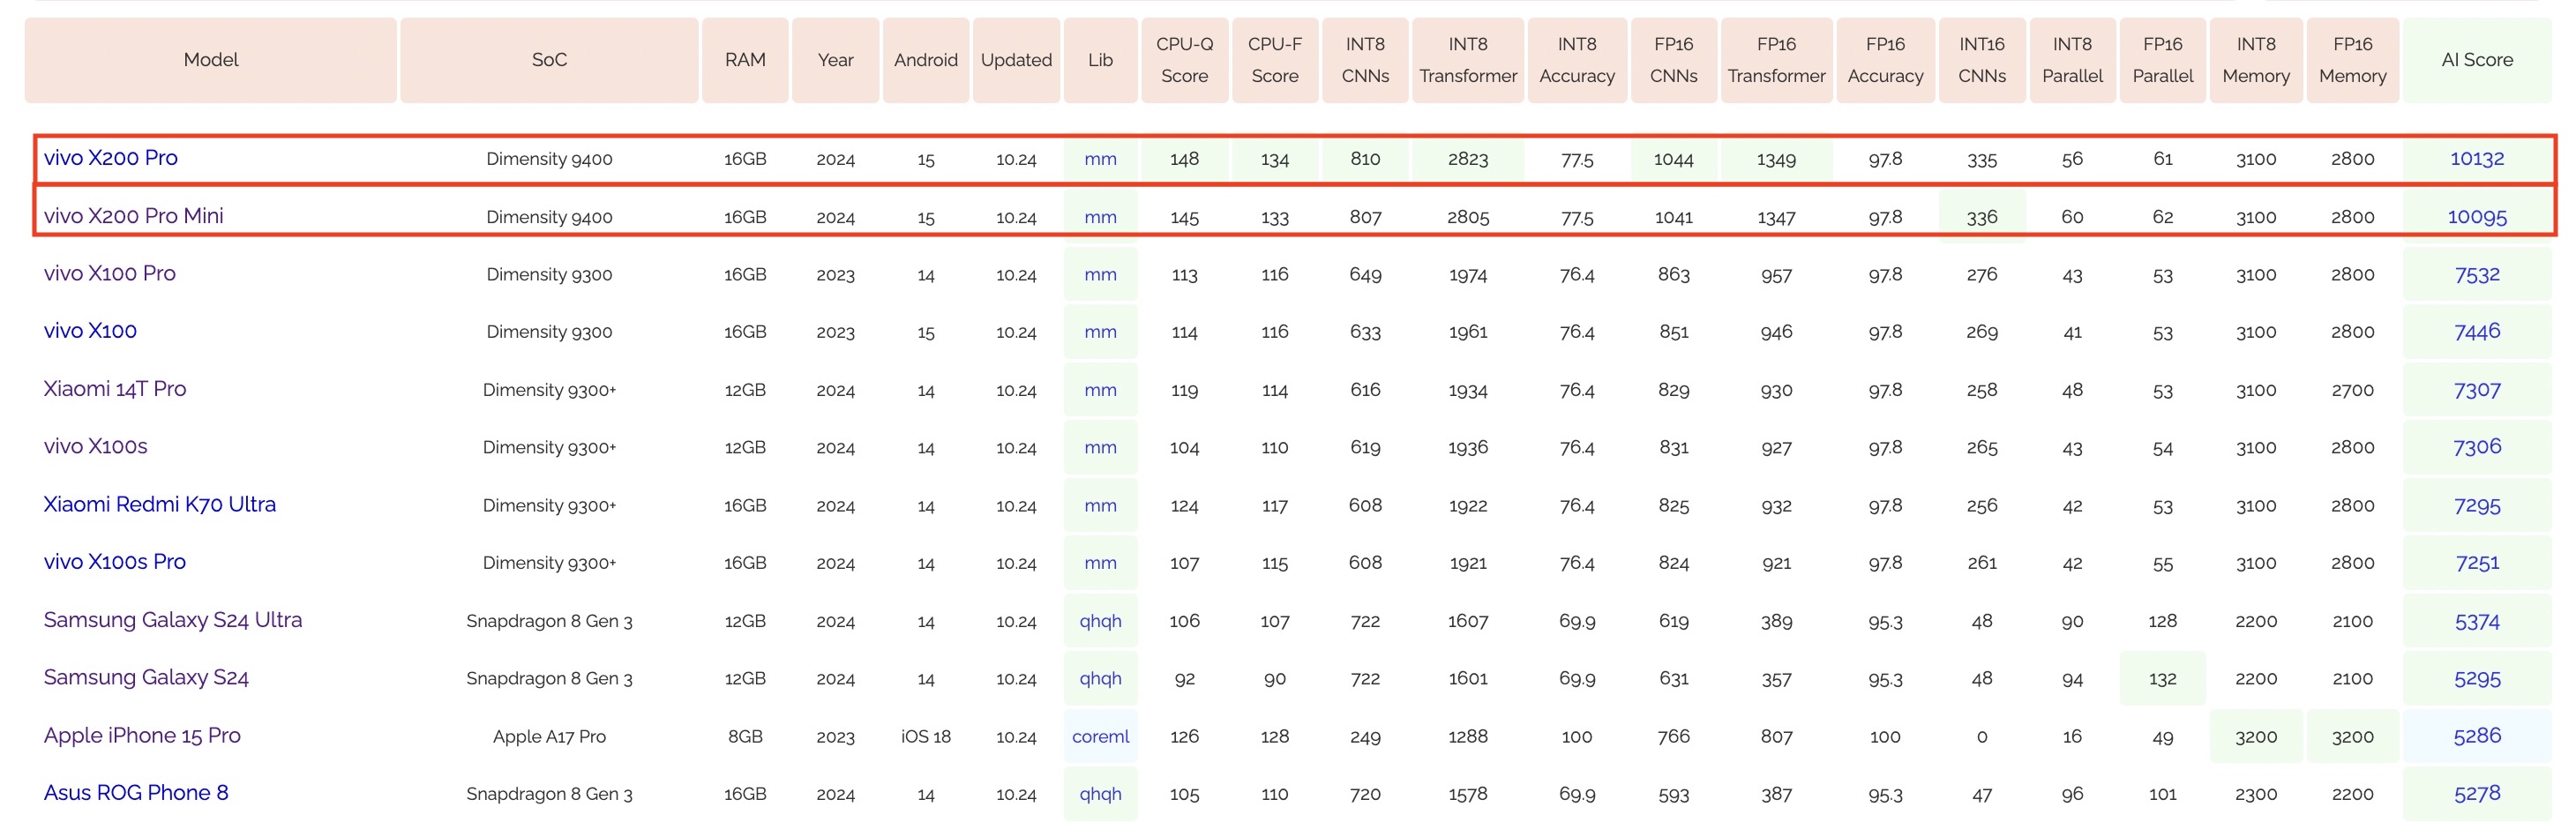The width and height of the screenshot is (2576, 822).
Task: Open the vivo X100s Pro link
Action: tap(115, 562)
